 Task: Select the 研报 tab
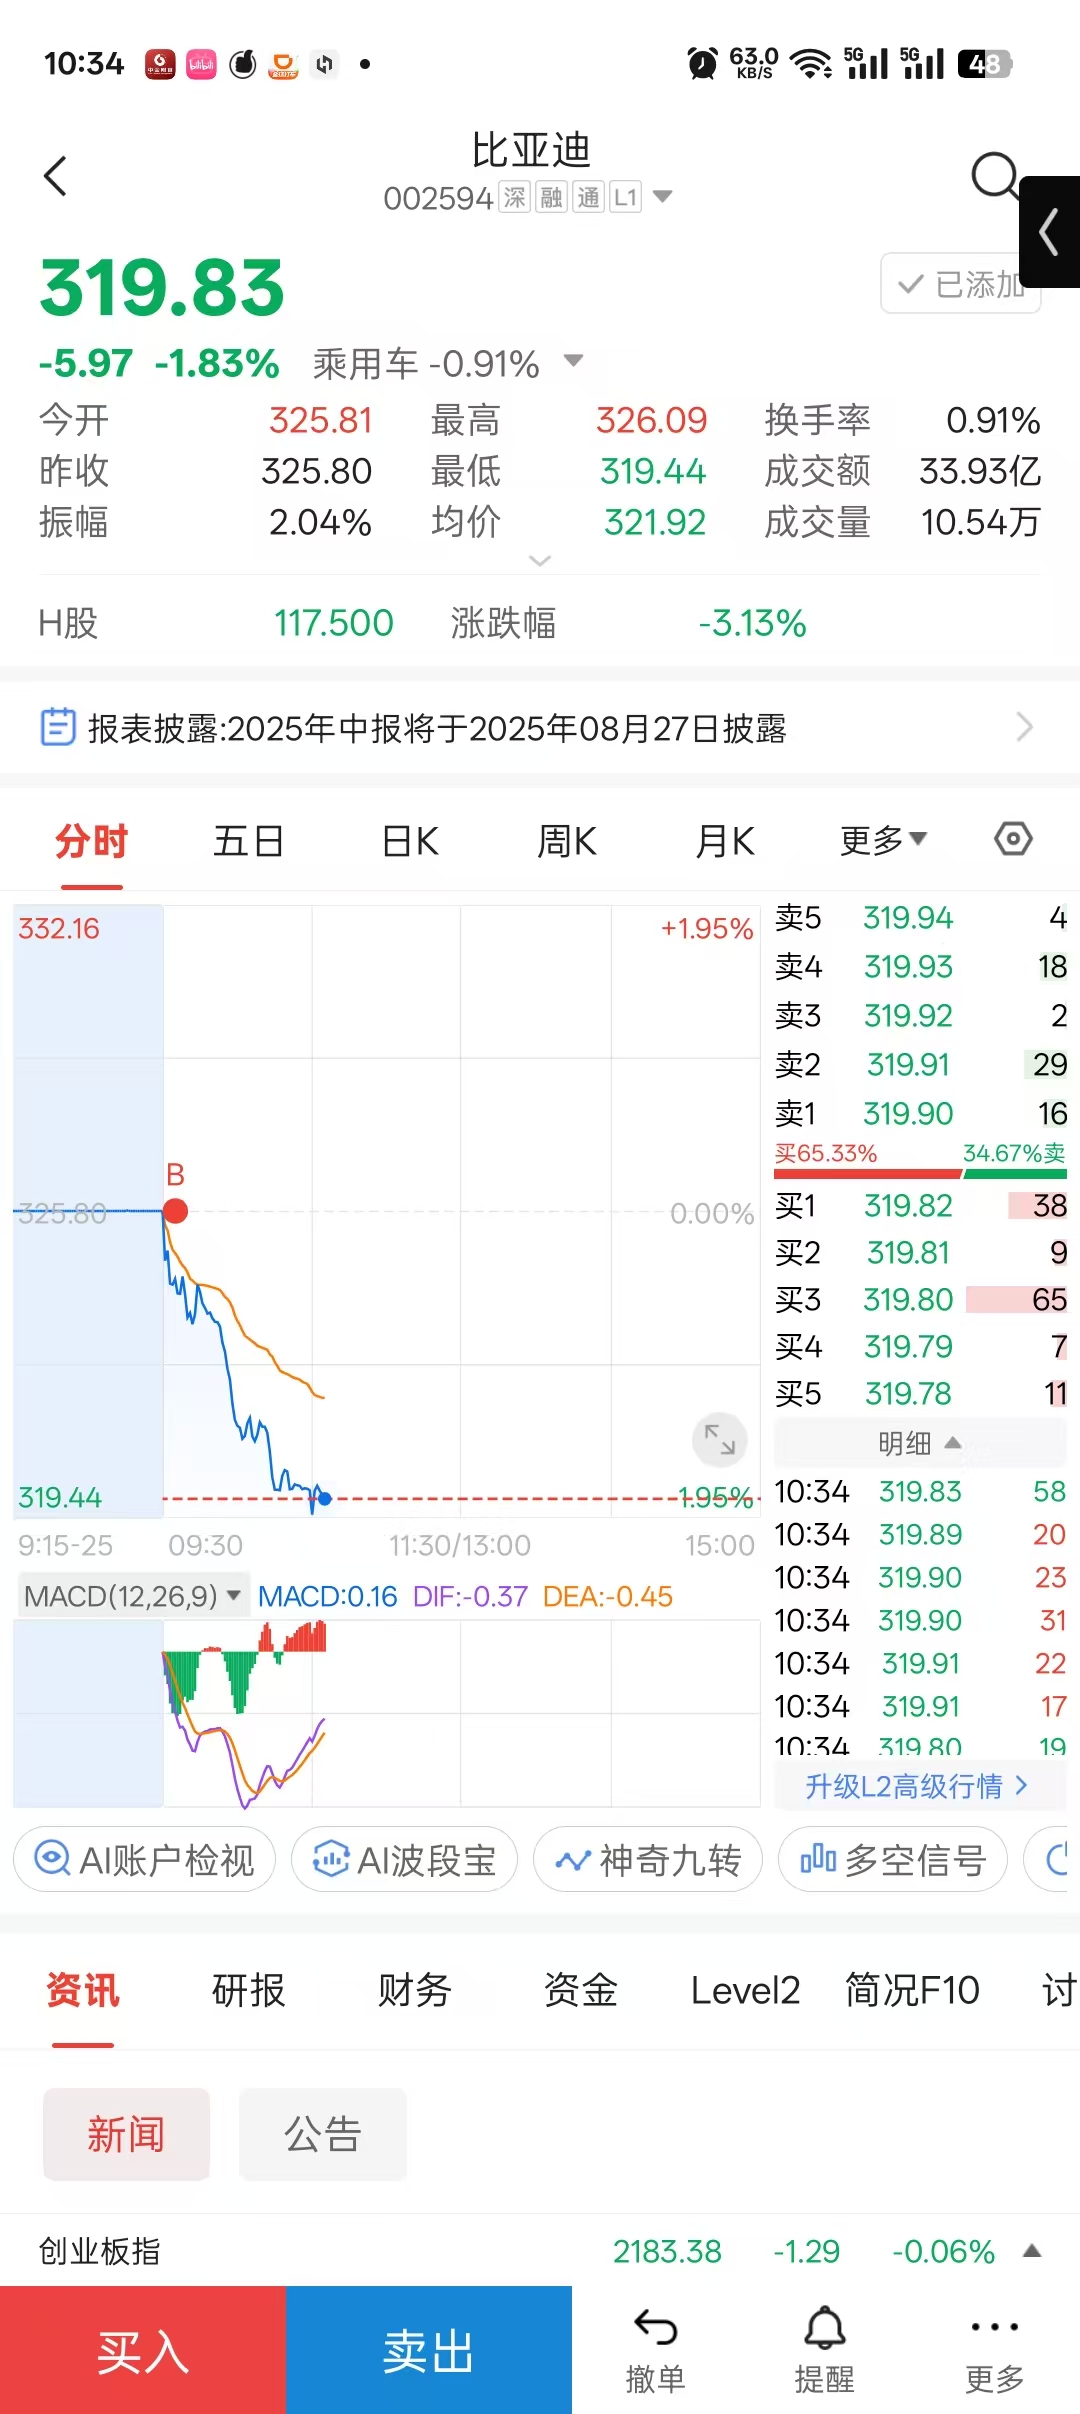(248, 1990)
